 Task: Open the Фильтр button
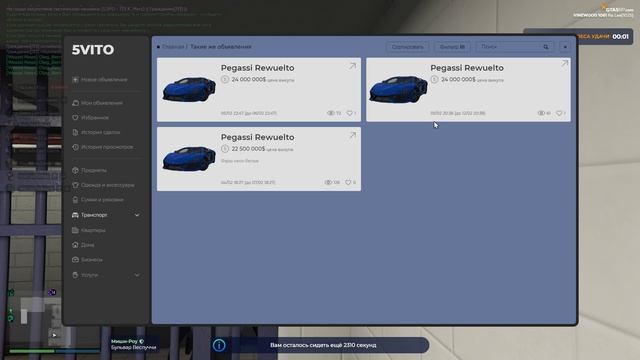click(452, 47)
